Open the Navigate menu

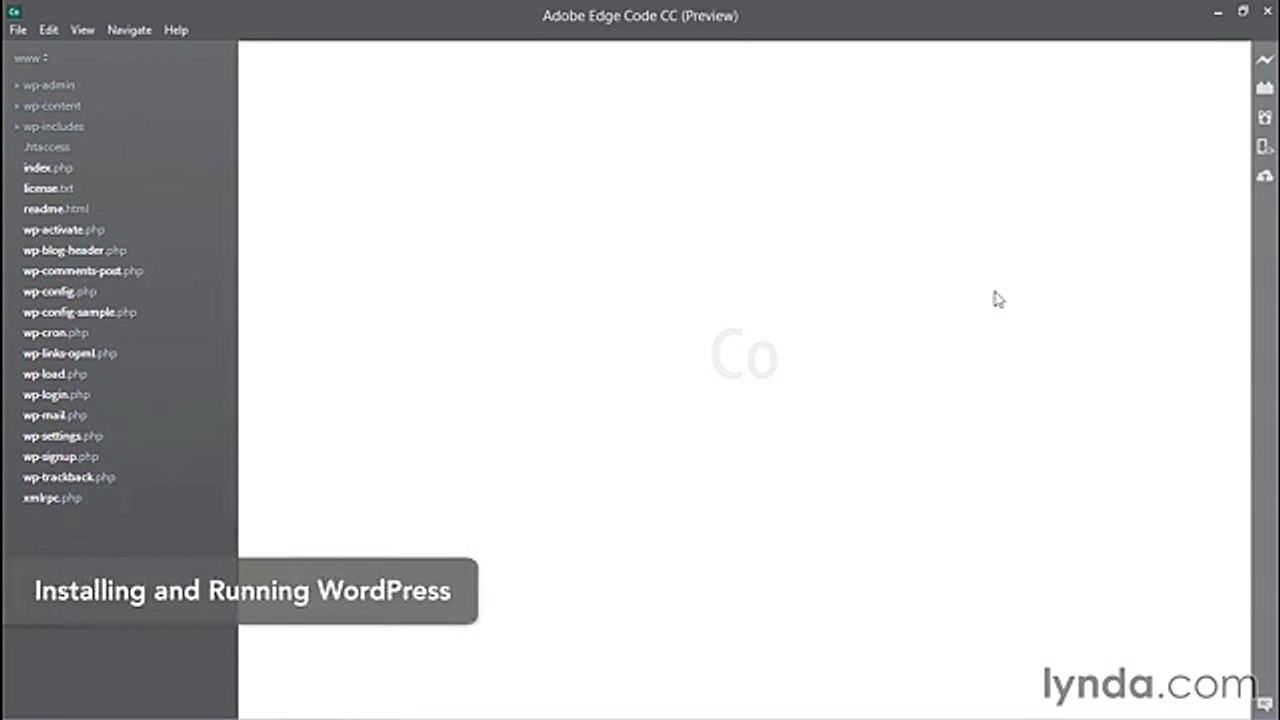pos(129,30)
